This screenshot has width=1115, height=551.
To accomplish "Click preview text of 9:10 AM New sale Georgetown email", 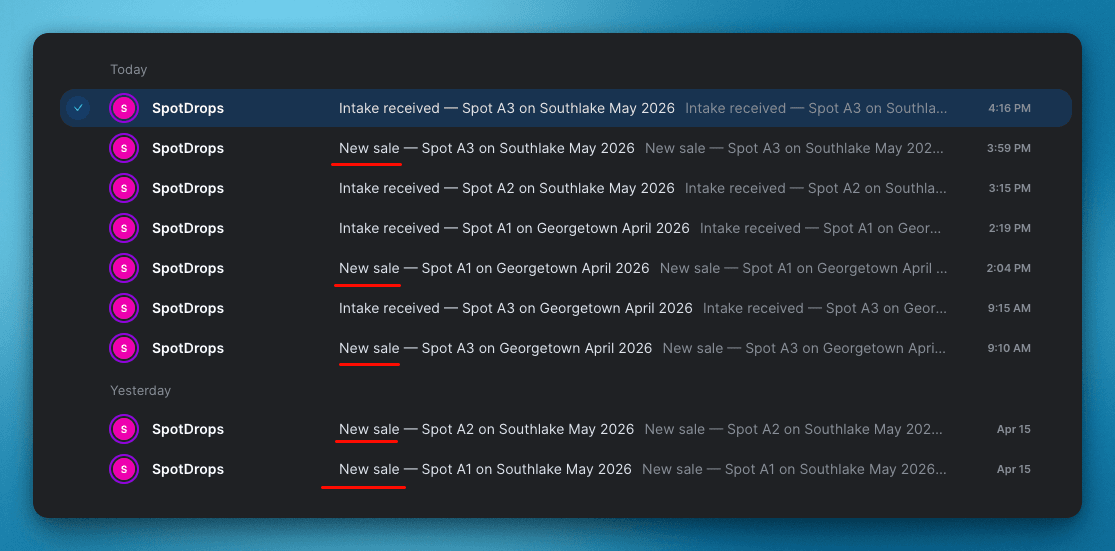I will 805,348.
